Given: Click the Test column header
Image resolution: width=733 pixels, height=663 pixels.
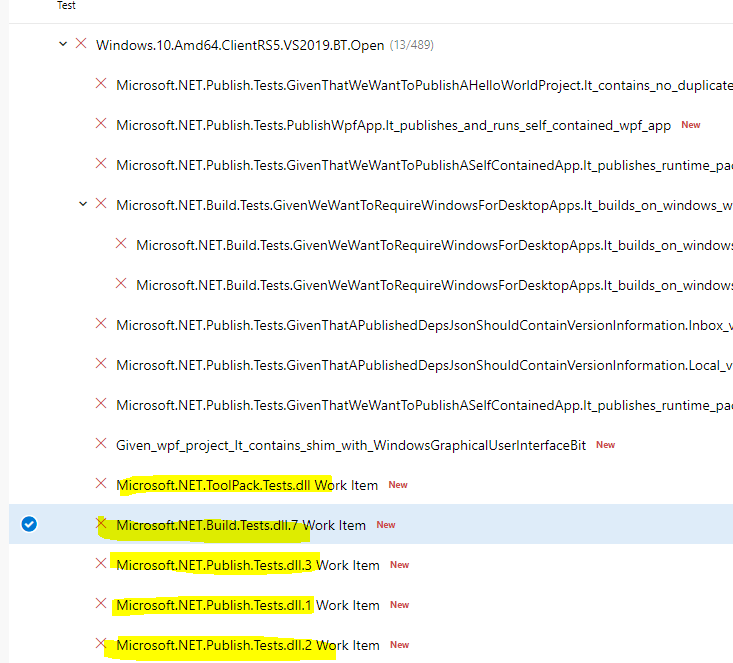Looking at the screenshot, I should [x=66, y=5].
